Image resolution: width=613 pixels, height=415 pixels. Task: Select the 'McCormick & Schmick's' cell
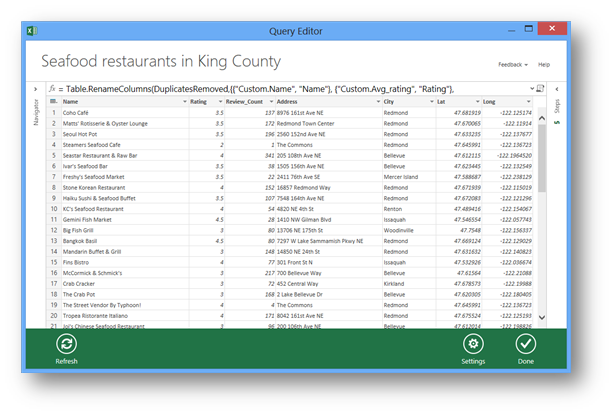pyautogui.click(x=125, y=273)
